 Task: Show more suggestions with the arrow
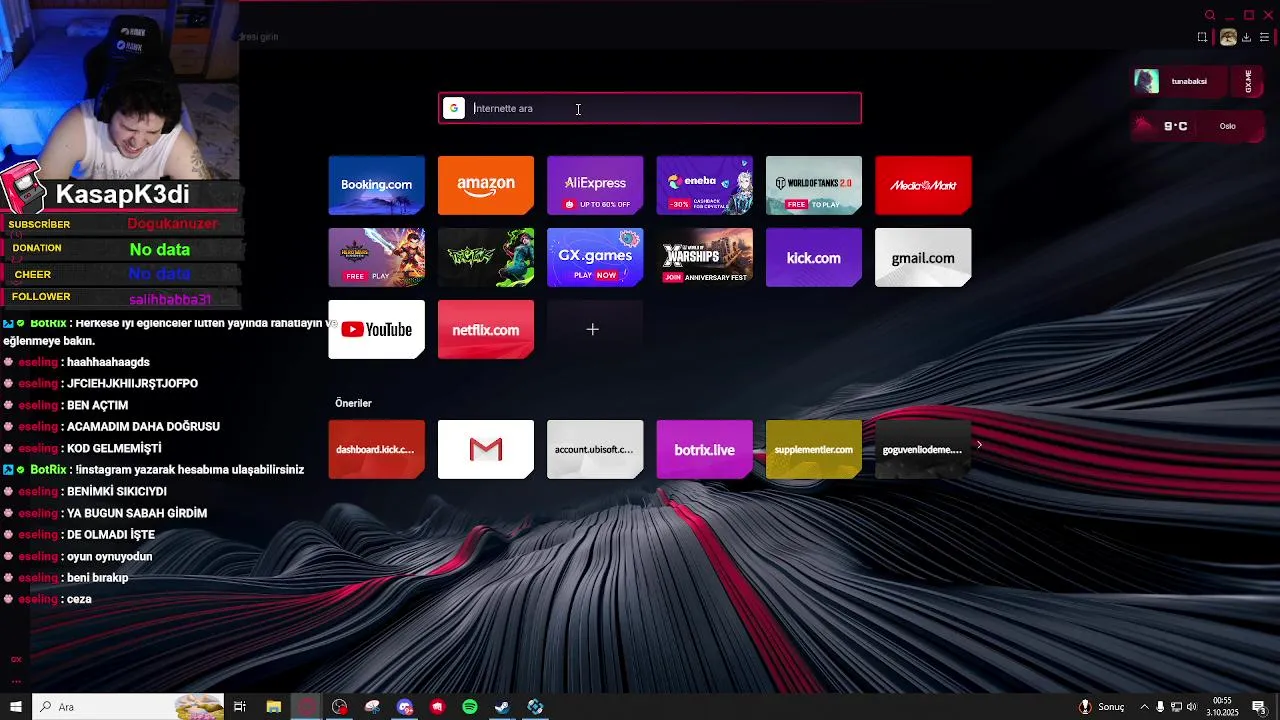pos(979,445)
